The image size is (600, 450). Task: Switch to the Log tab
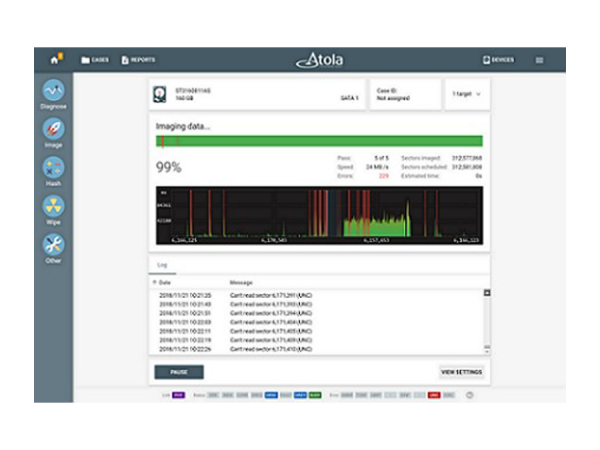coord(161,265)
